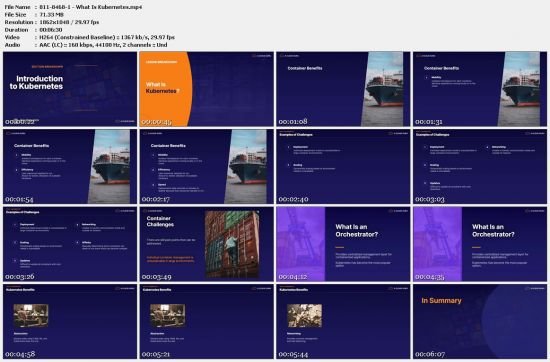Viewport: 550px width, 362px height.
Task: Select the frame at timestamp 00:01:08
Action: click(x=343, y=89)
